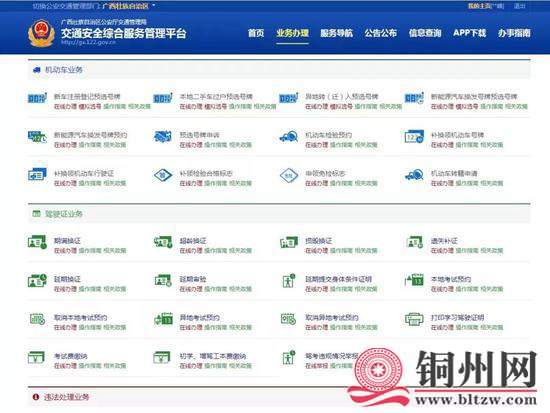The width and height of the screenshot is (550, 413).
Task: Open the 预选号牌申请 car icon
Action: 163,136
